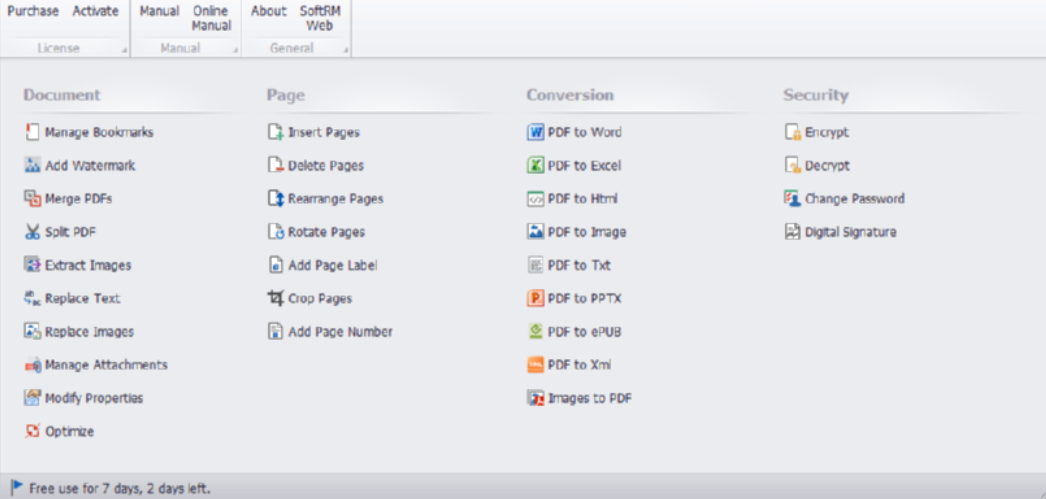Click the PDF to PPTX icon
The width and height of the screenshot is (1046, 499).
535,298
